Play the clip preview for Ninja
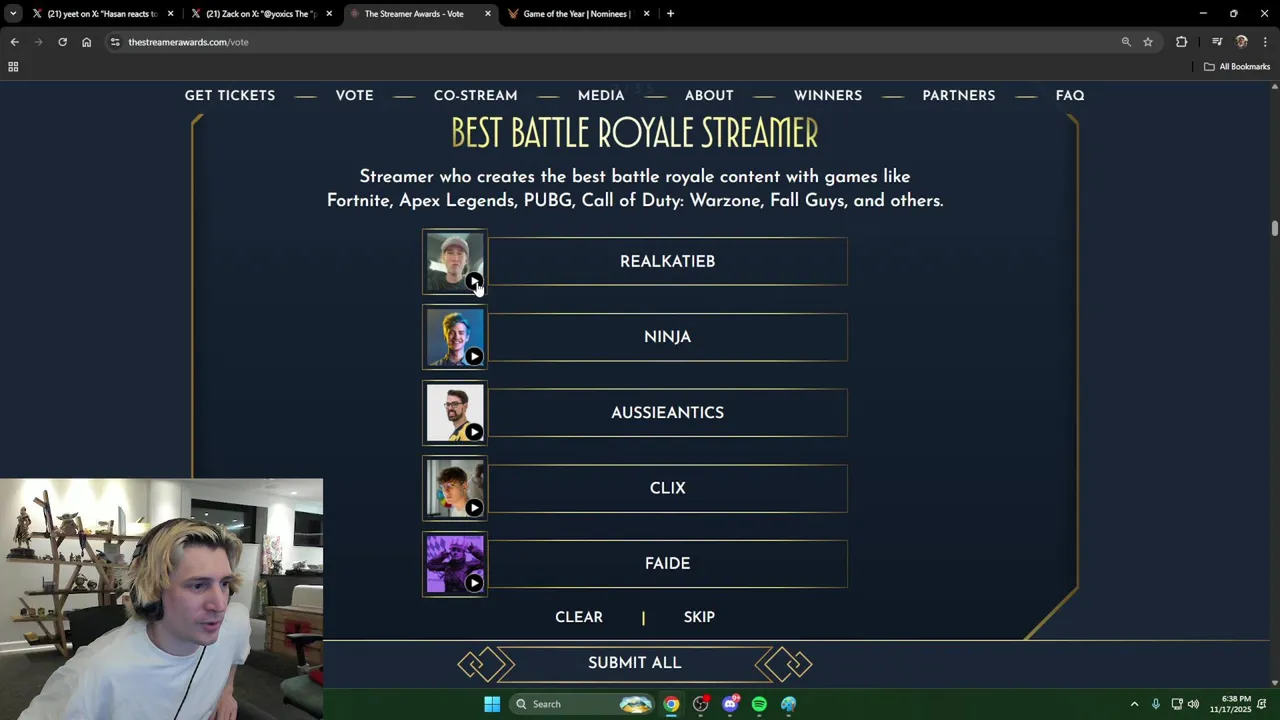This screenshot has height=720, width=1280. pos(474,357)
